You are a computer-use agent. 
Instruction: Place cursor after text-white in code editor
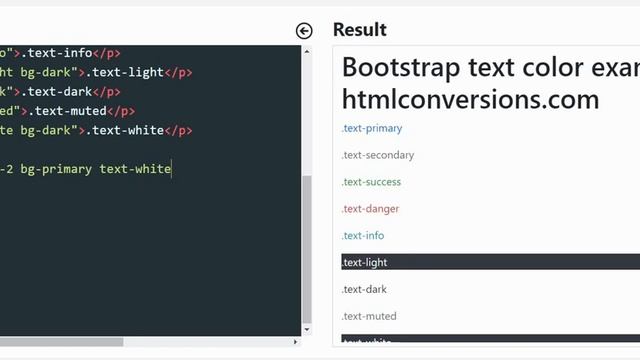tap(172, 169)
